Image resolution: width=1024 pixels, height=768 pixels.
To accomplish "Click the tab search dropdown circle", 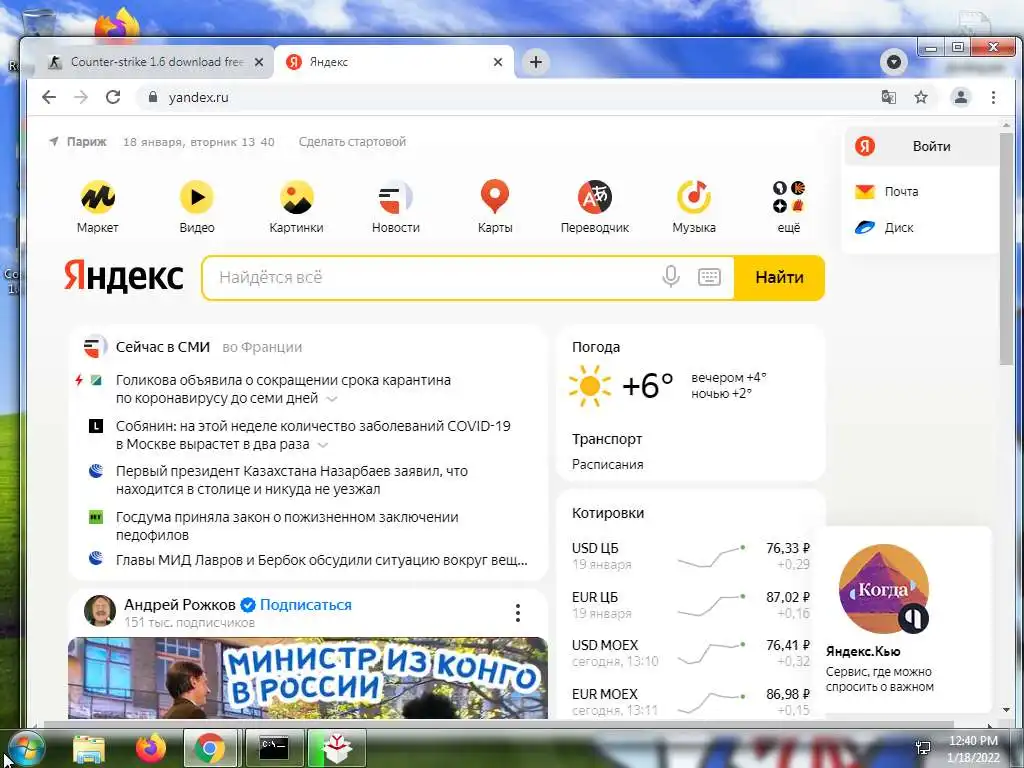I will point(893,62).
